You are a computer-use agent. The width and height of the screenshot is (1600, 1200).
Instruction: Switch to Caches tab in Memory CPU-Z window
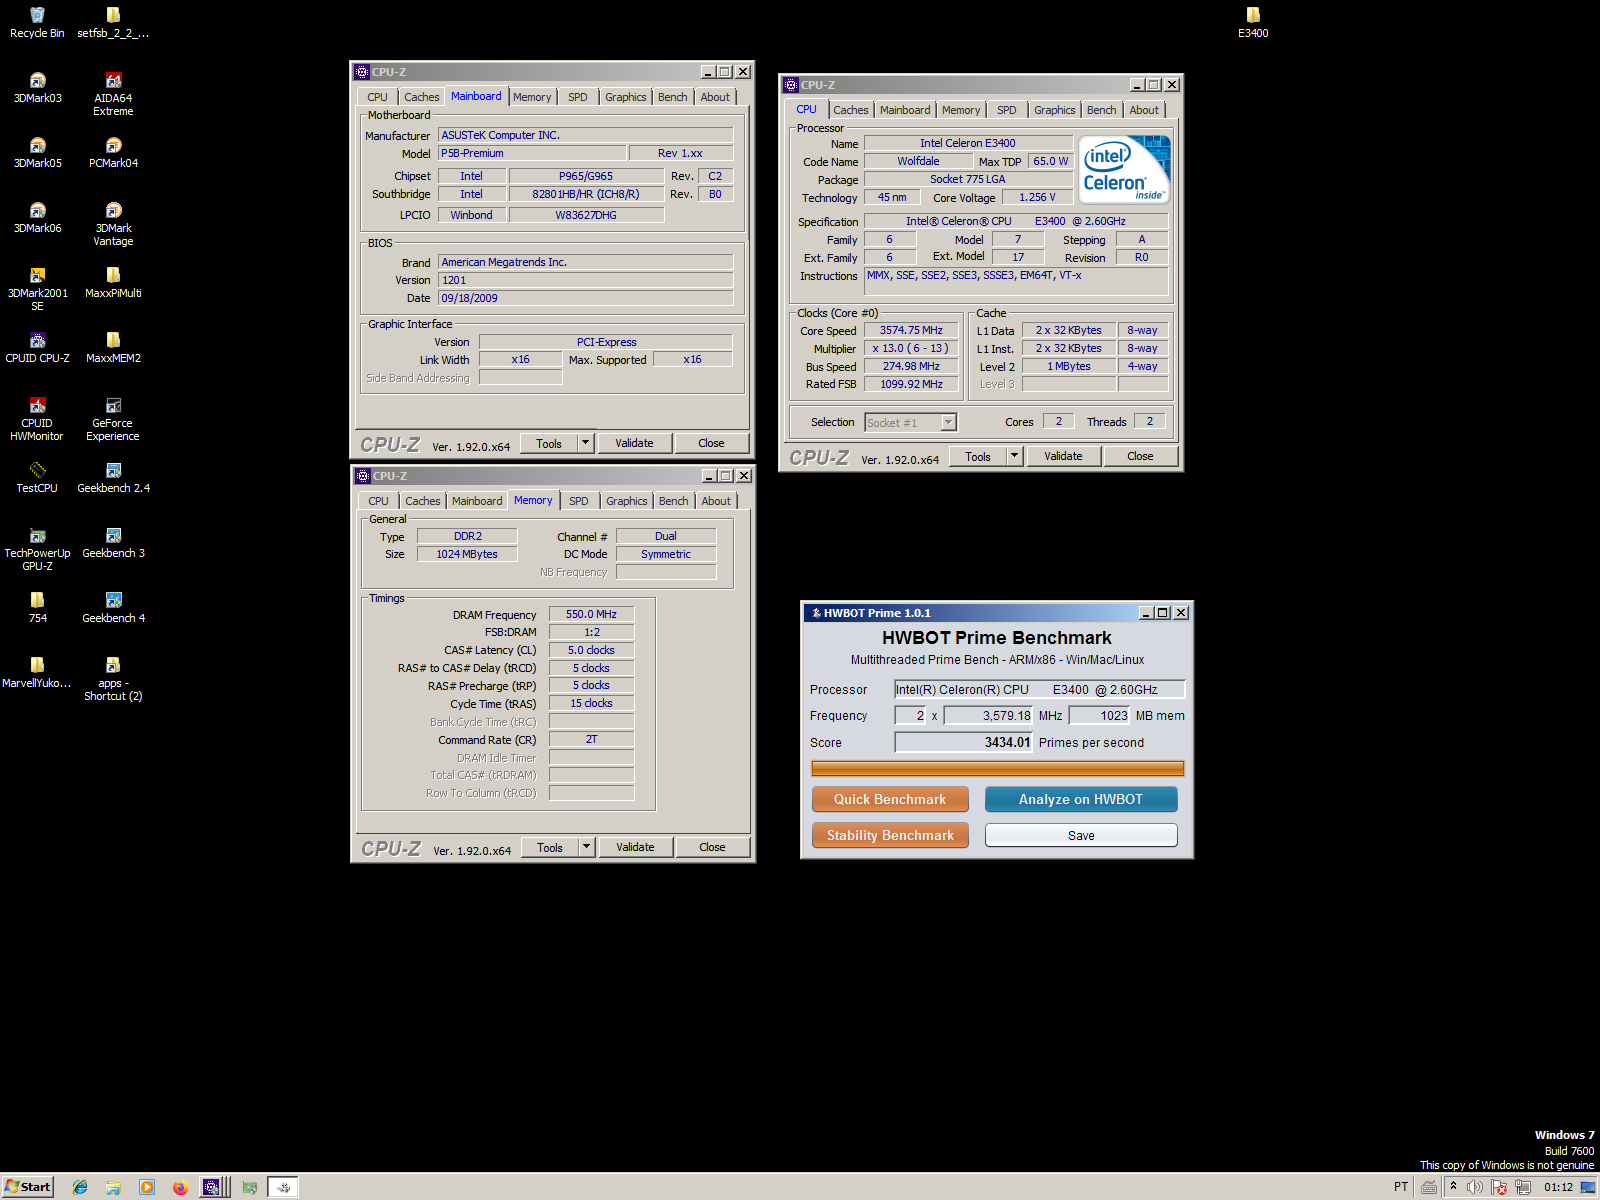423,501
